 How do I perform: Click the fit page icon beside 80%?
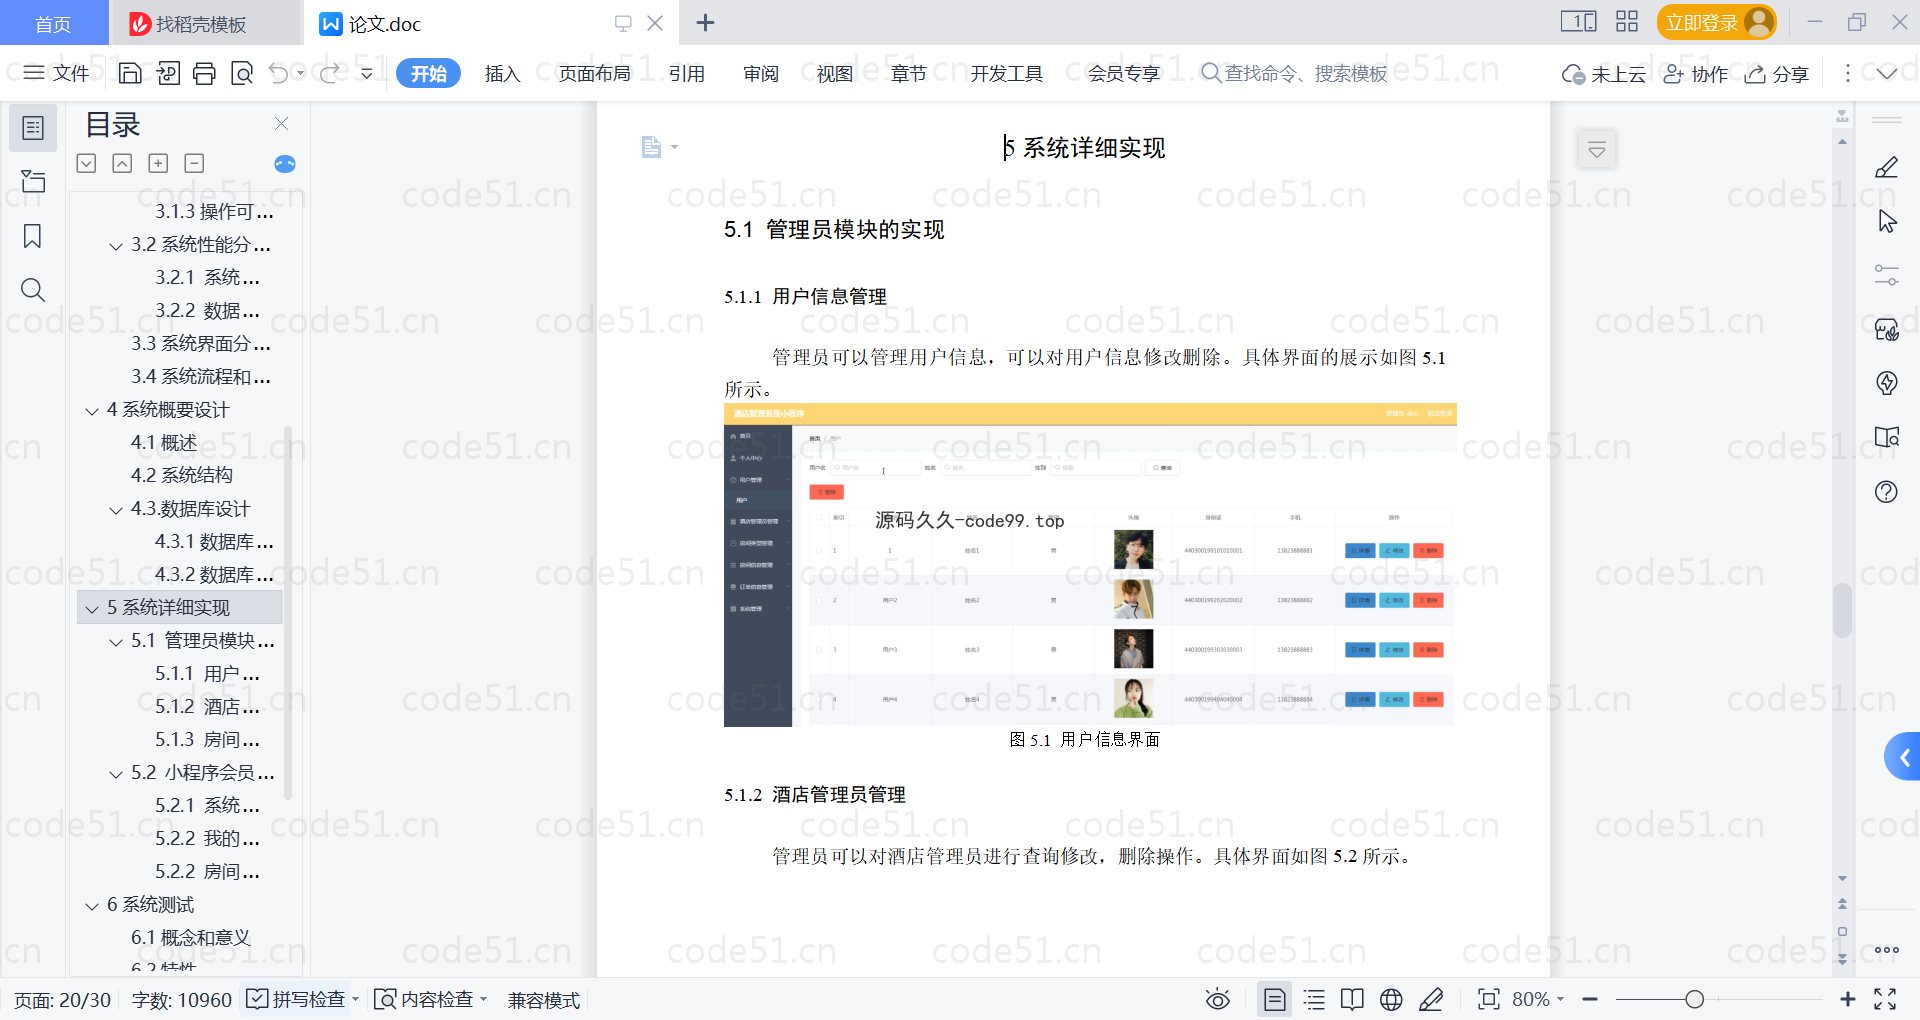pyautogui.click(x=1489, y=1000)
